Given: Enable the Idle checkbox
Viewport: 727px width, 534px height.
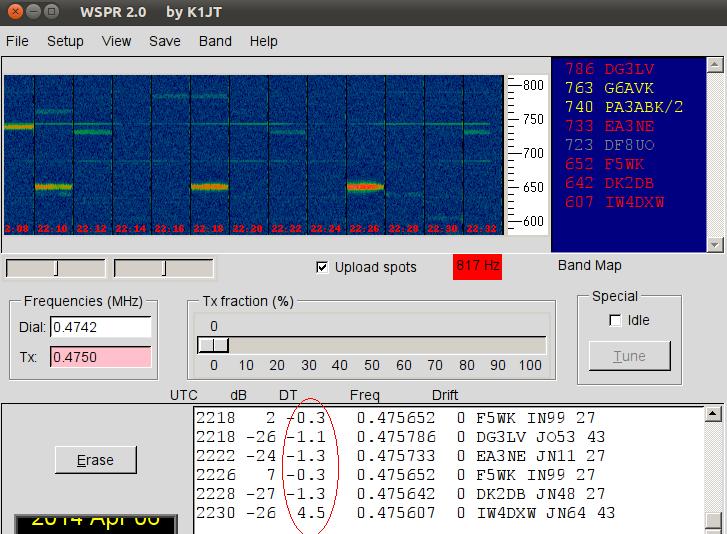Looking at the screenshot, I should (615, 320).
